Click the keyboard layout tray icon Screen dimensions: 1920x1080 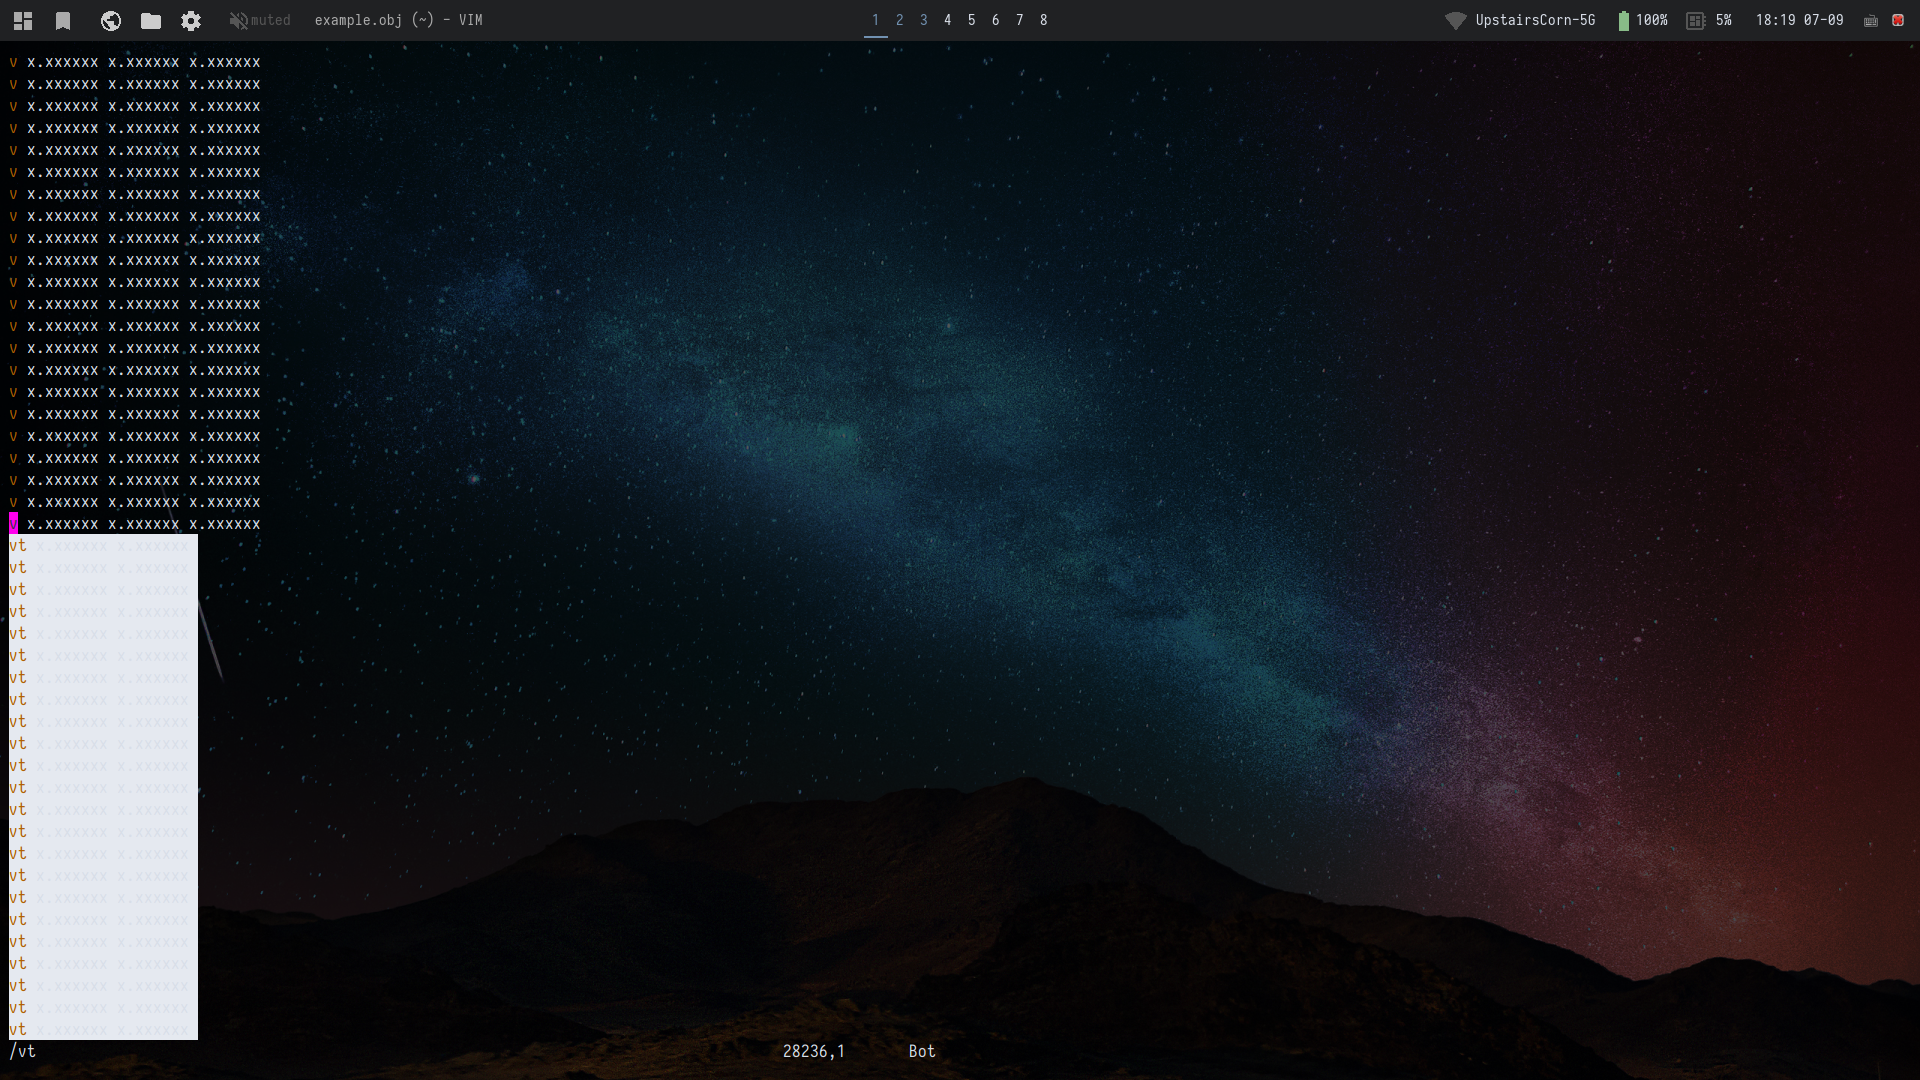pyautogui.click(x=1871, y=20)
